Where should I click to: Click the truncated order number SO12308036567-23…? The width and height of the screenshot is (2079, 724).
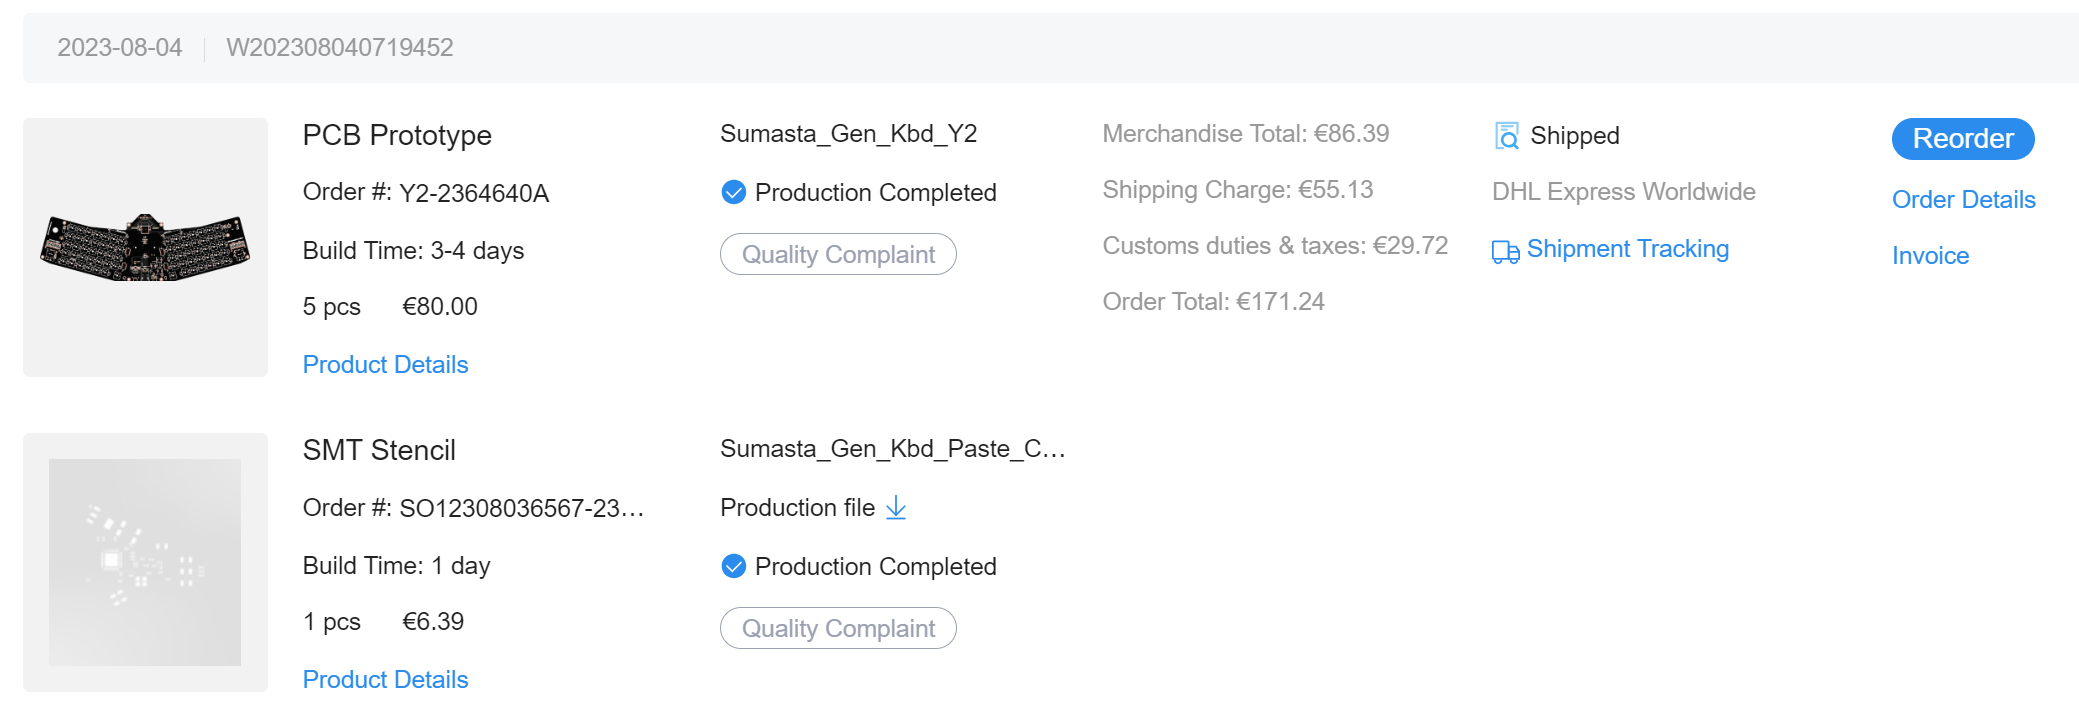[x=521, y=508]
